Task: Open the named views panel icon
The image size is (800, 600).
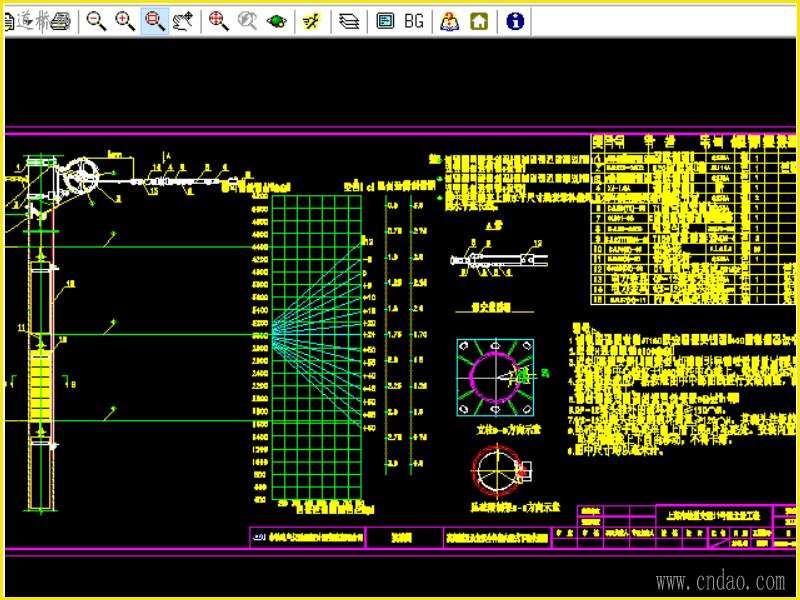Action: 385,21
